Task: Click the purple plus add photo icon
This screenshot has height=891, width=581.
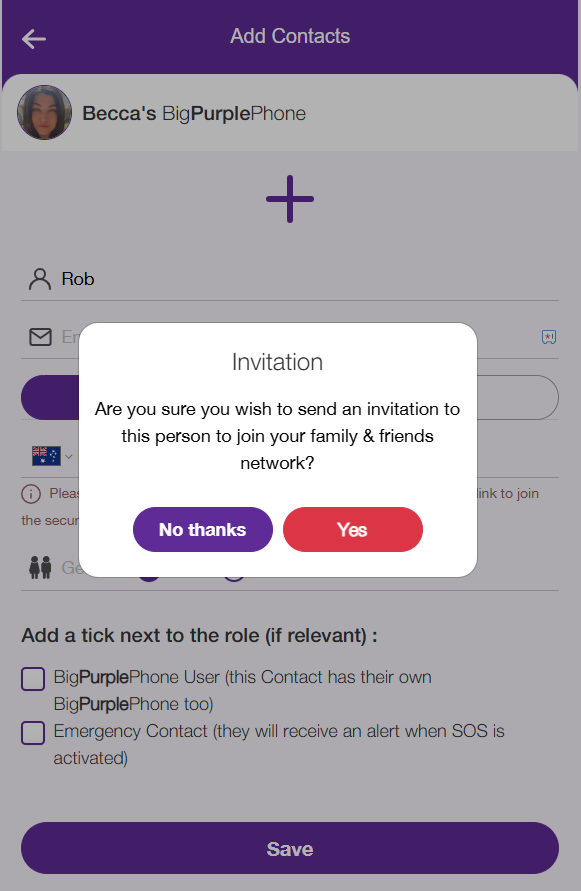Action: (290, 199)
